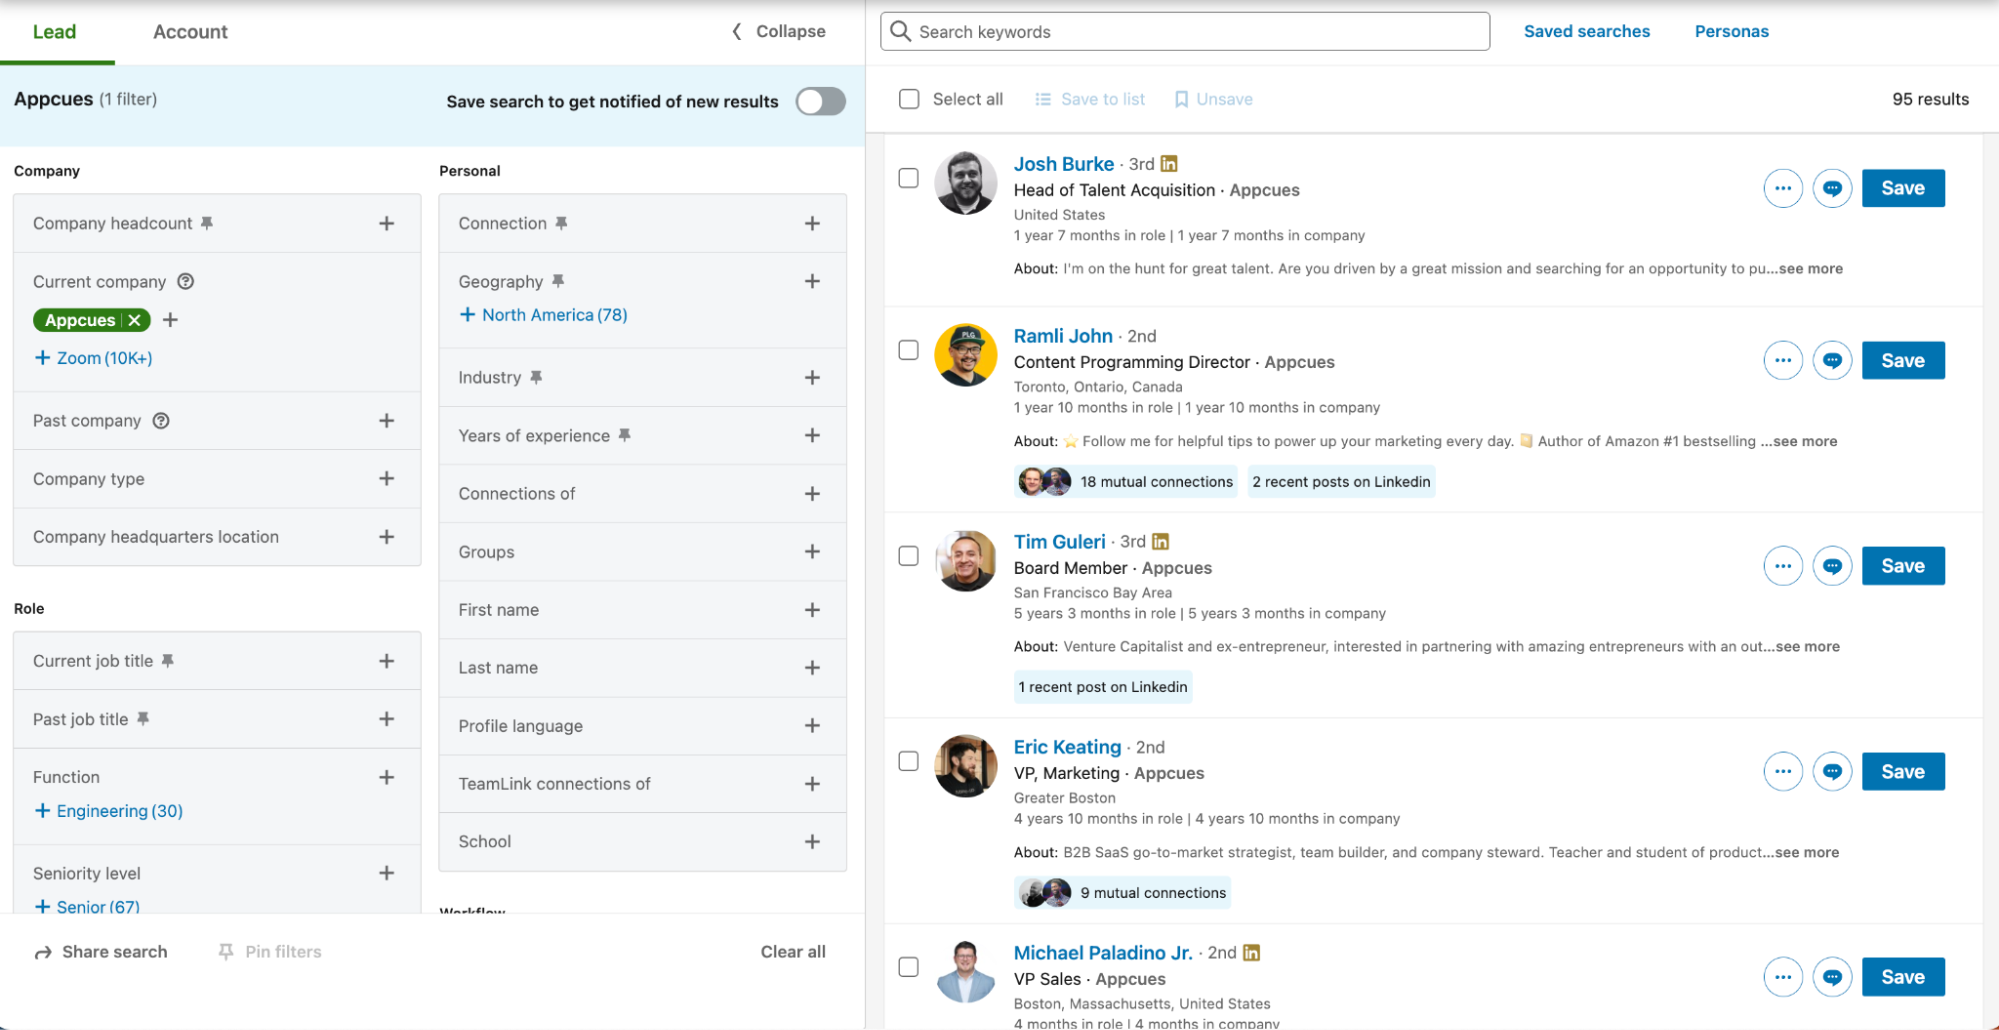Click the Current company help icon
1999x1030 pixels.
[x=185, y=281]
